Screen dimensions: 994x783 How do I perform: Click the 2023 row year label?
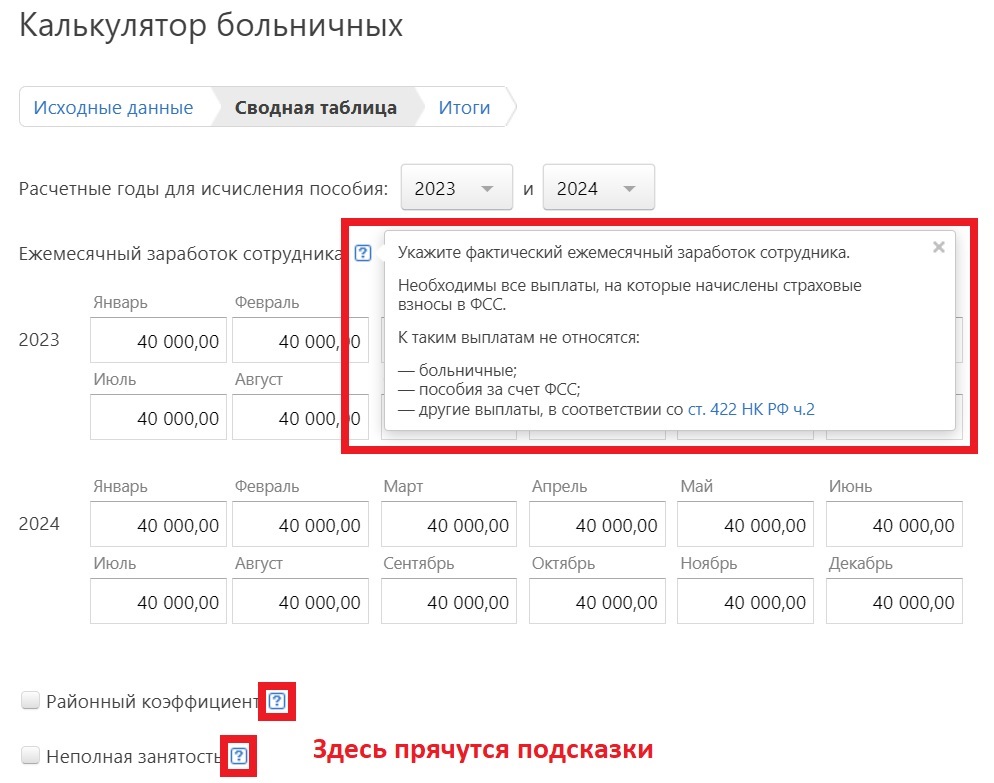[x=39, y=340]
